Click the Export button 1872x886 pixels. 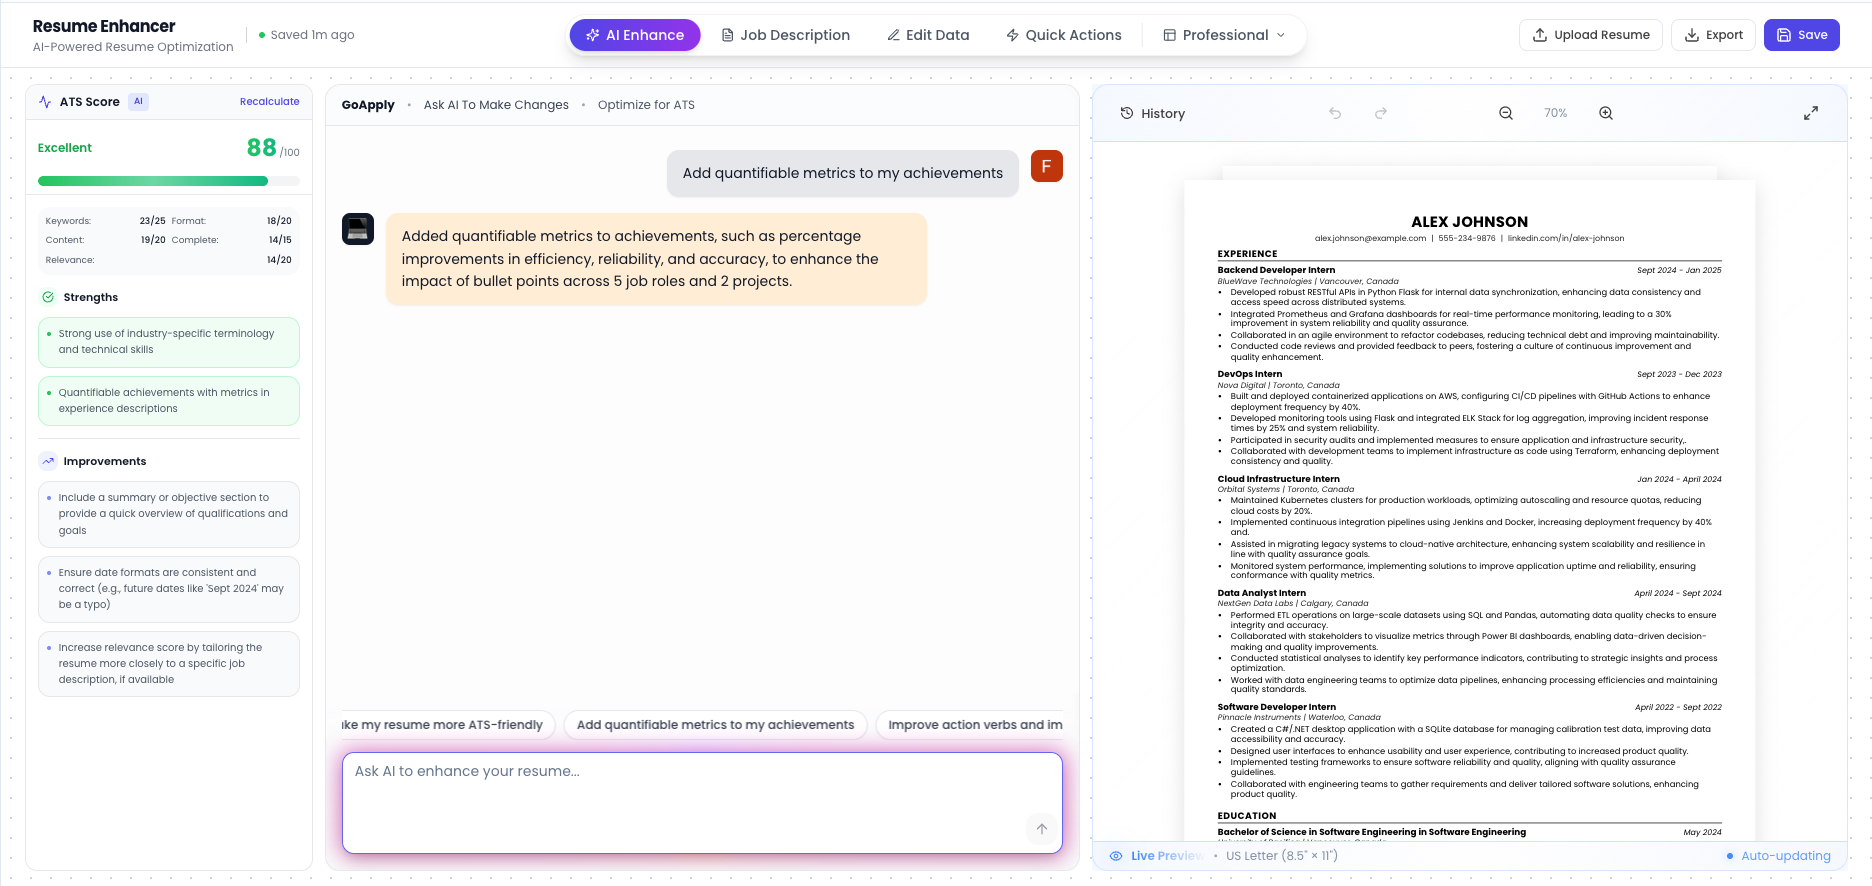(x=1714, y=35)
